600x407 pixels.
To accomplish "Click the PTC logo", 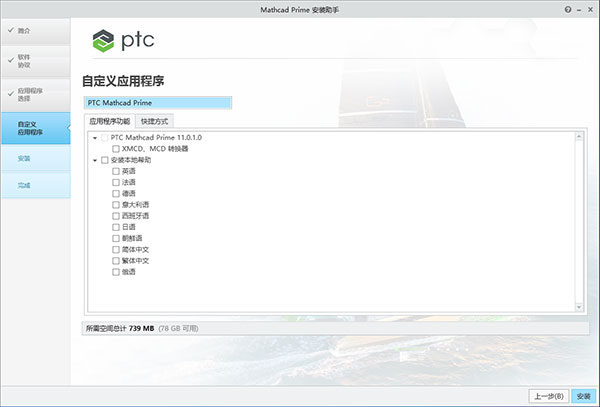I will (x=123, y=41).
